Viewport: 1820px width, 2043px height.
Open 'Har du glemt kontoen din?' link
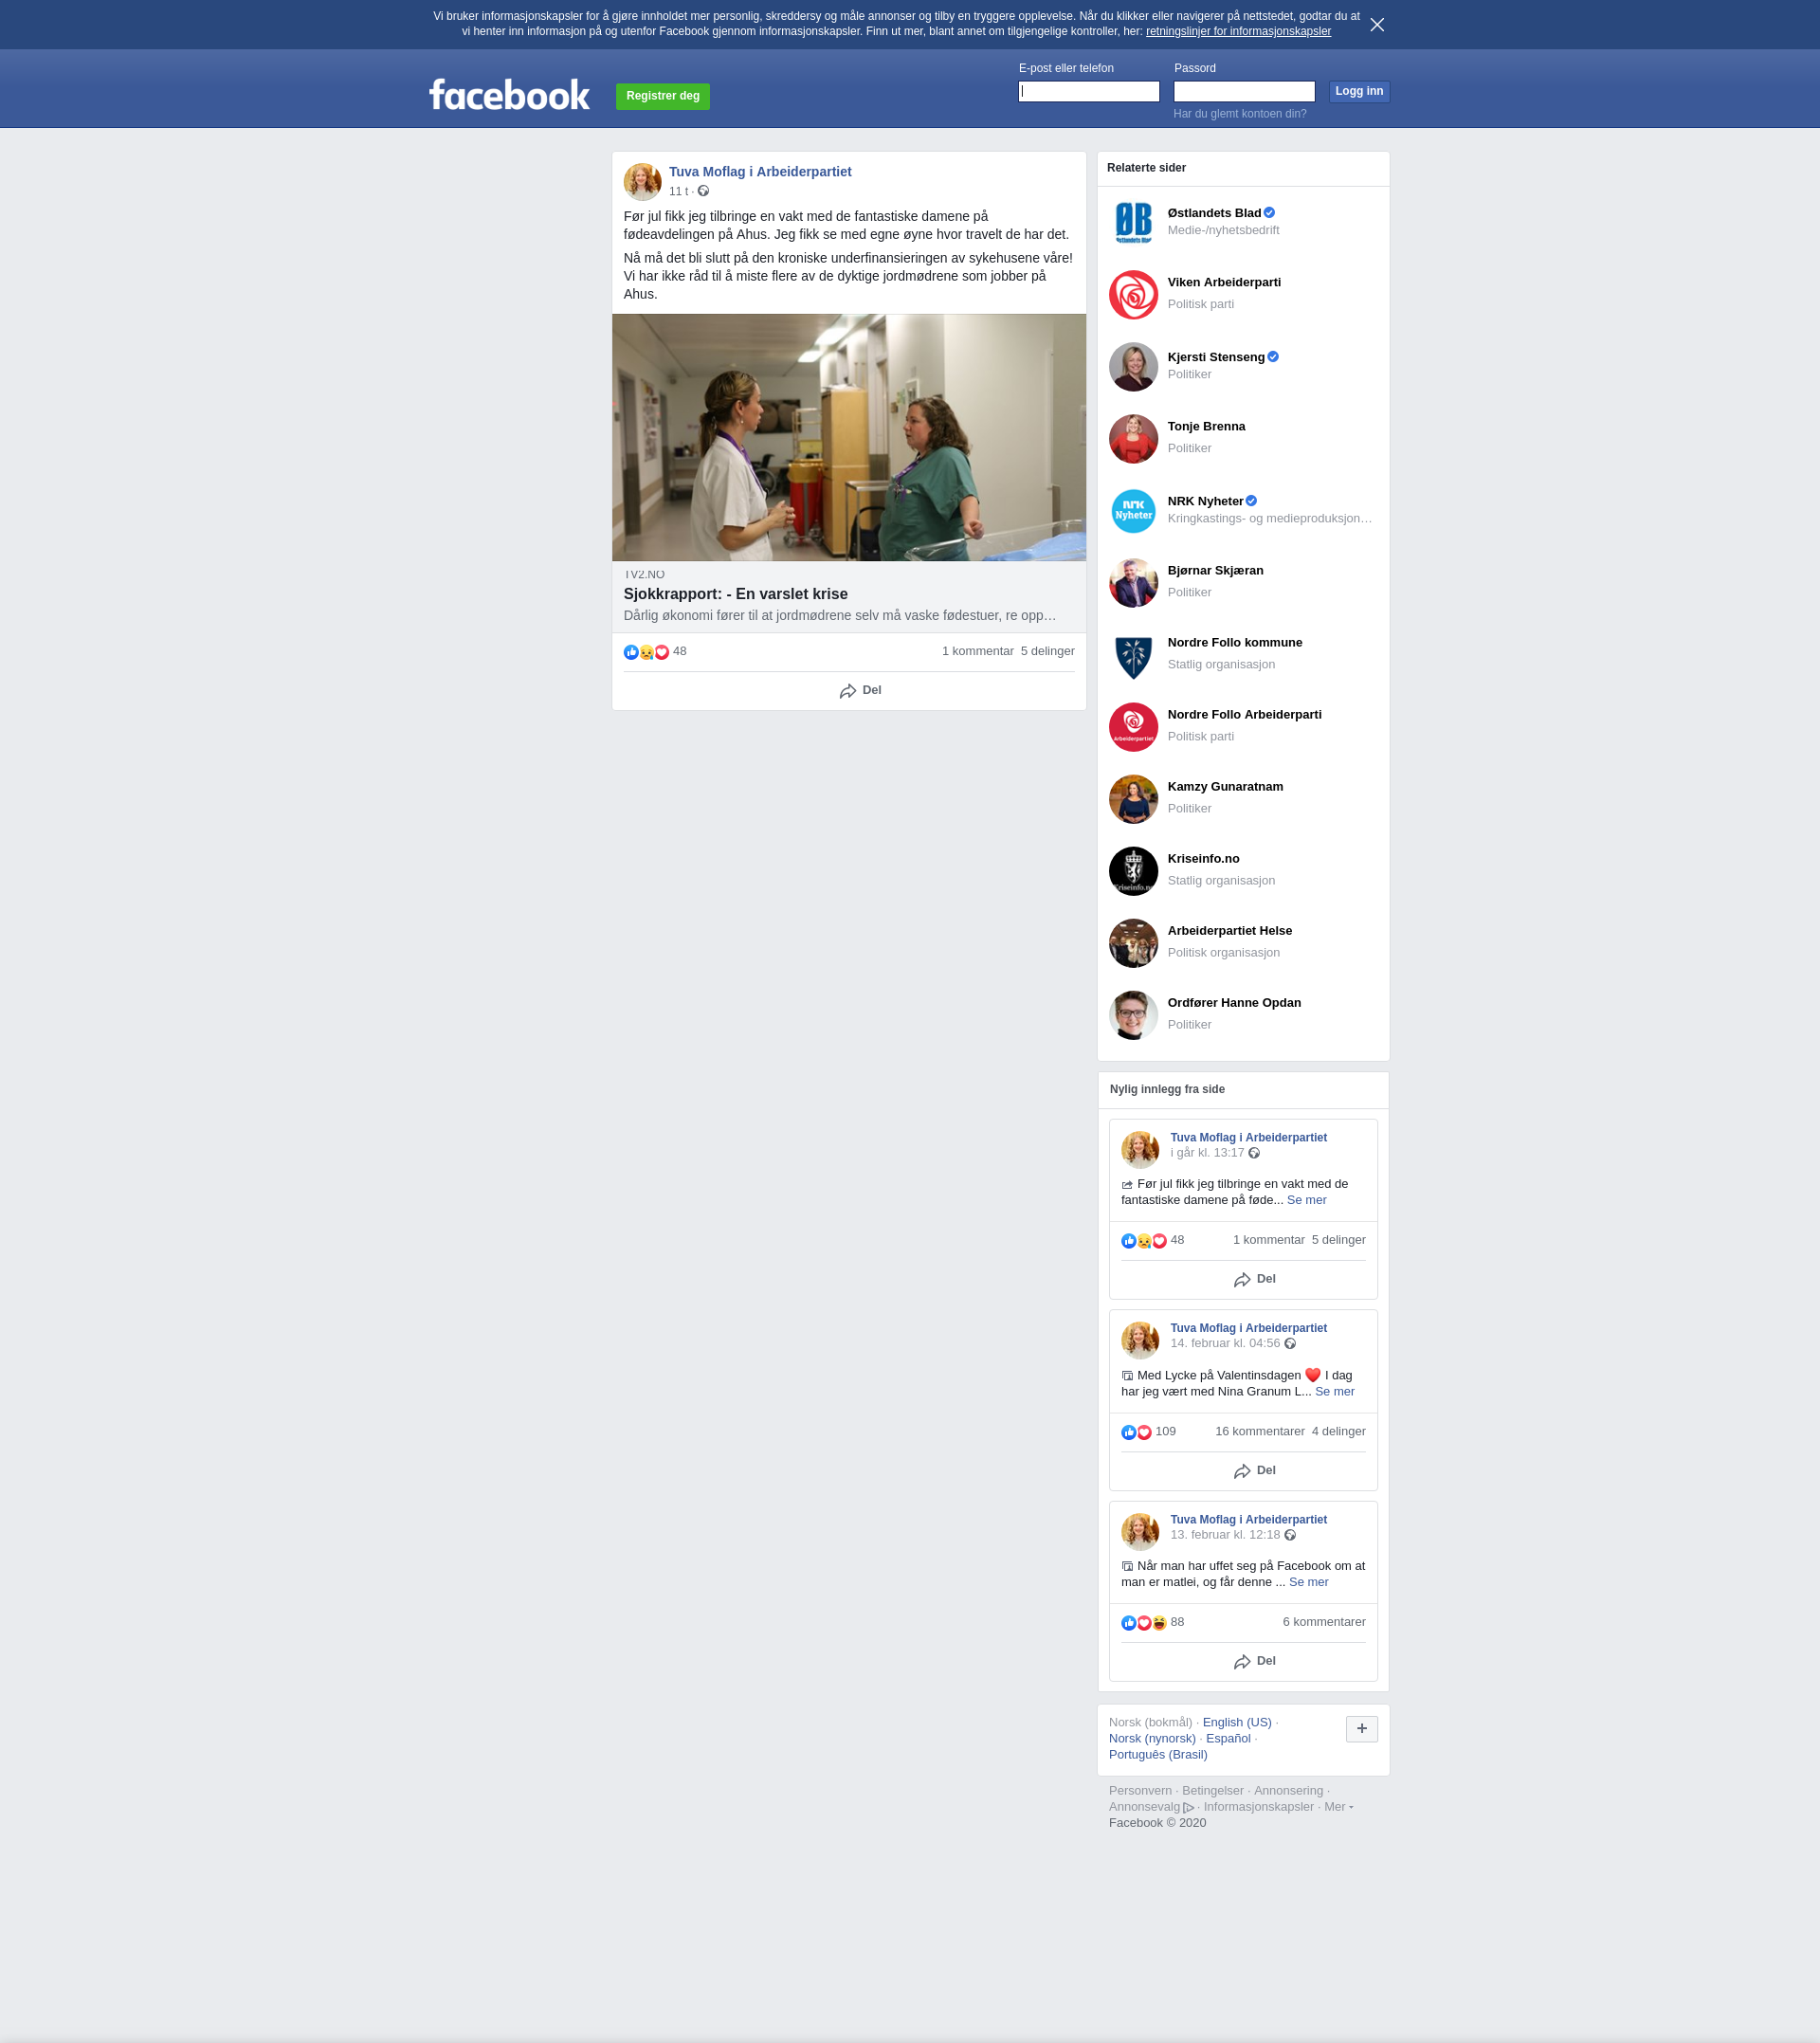[x=1240, y=114]
